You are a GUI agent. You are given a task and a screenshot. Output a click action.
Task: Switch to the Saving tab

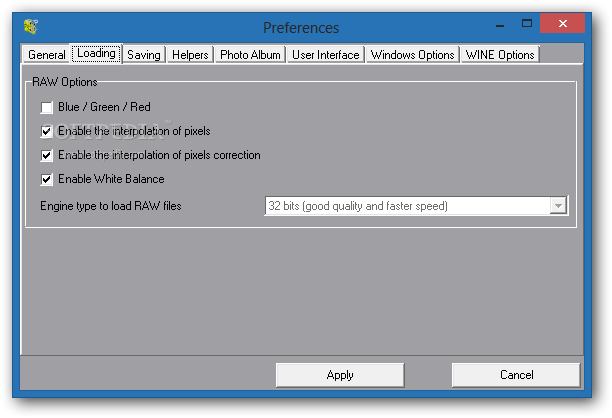click(144, 55)
